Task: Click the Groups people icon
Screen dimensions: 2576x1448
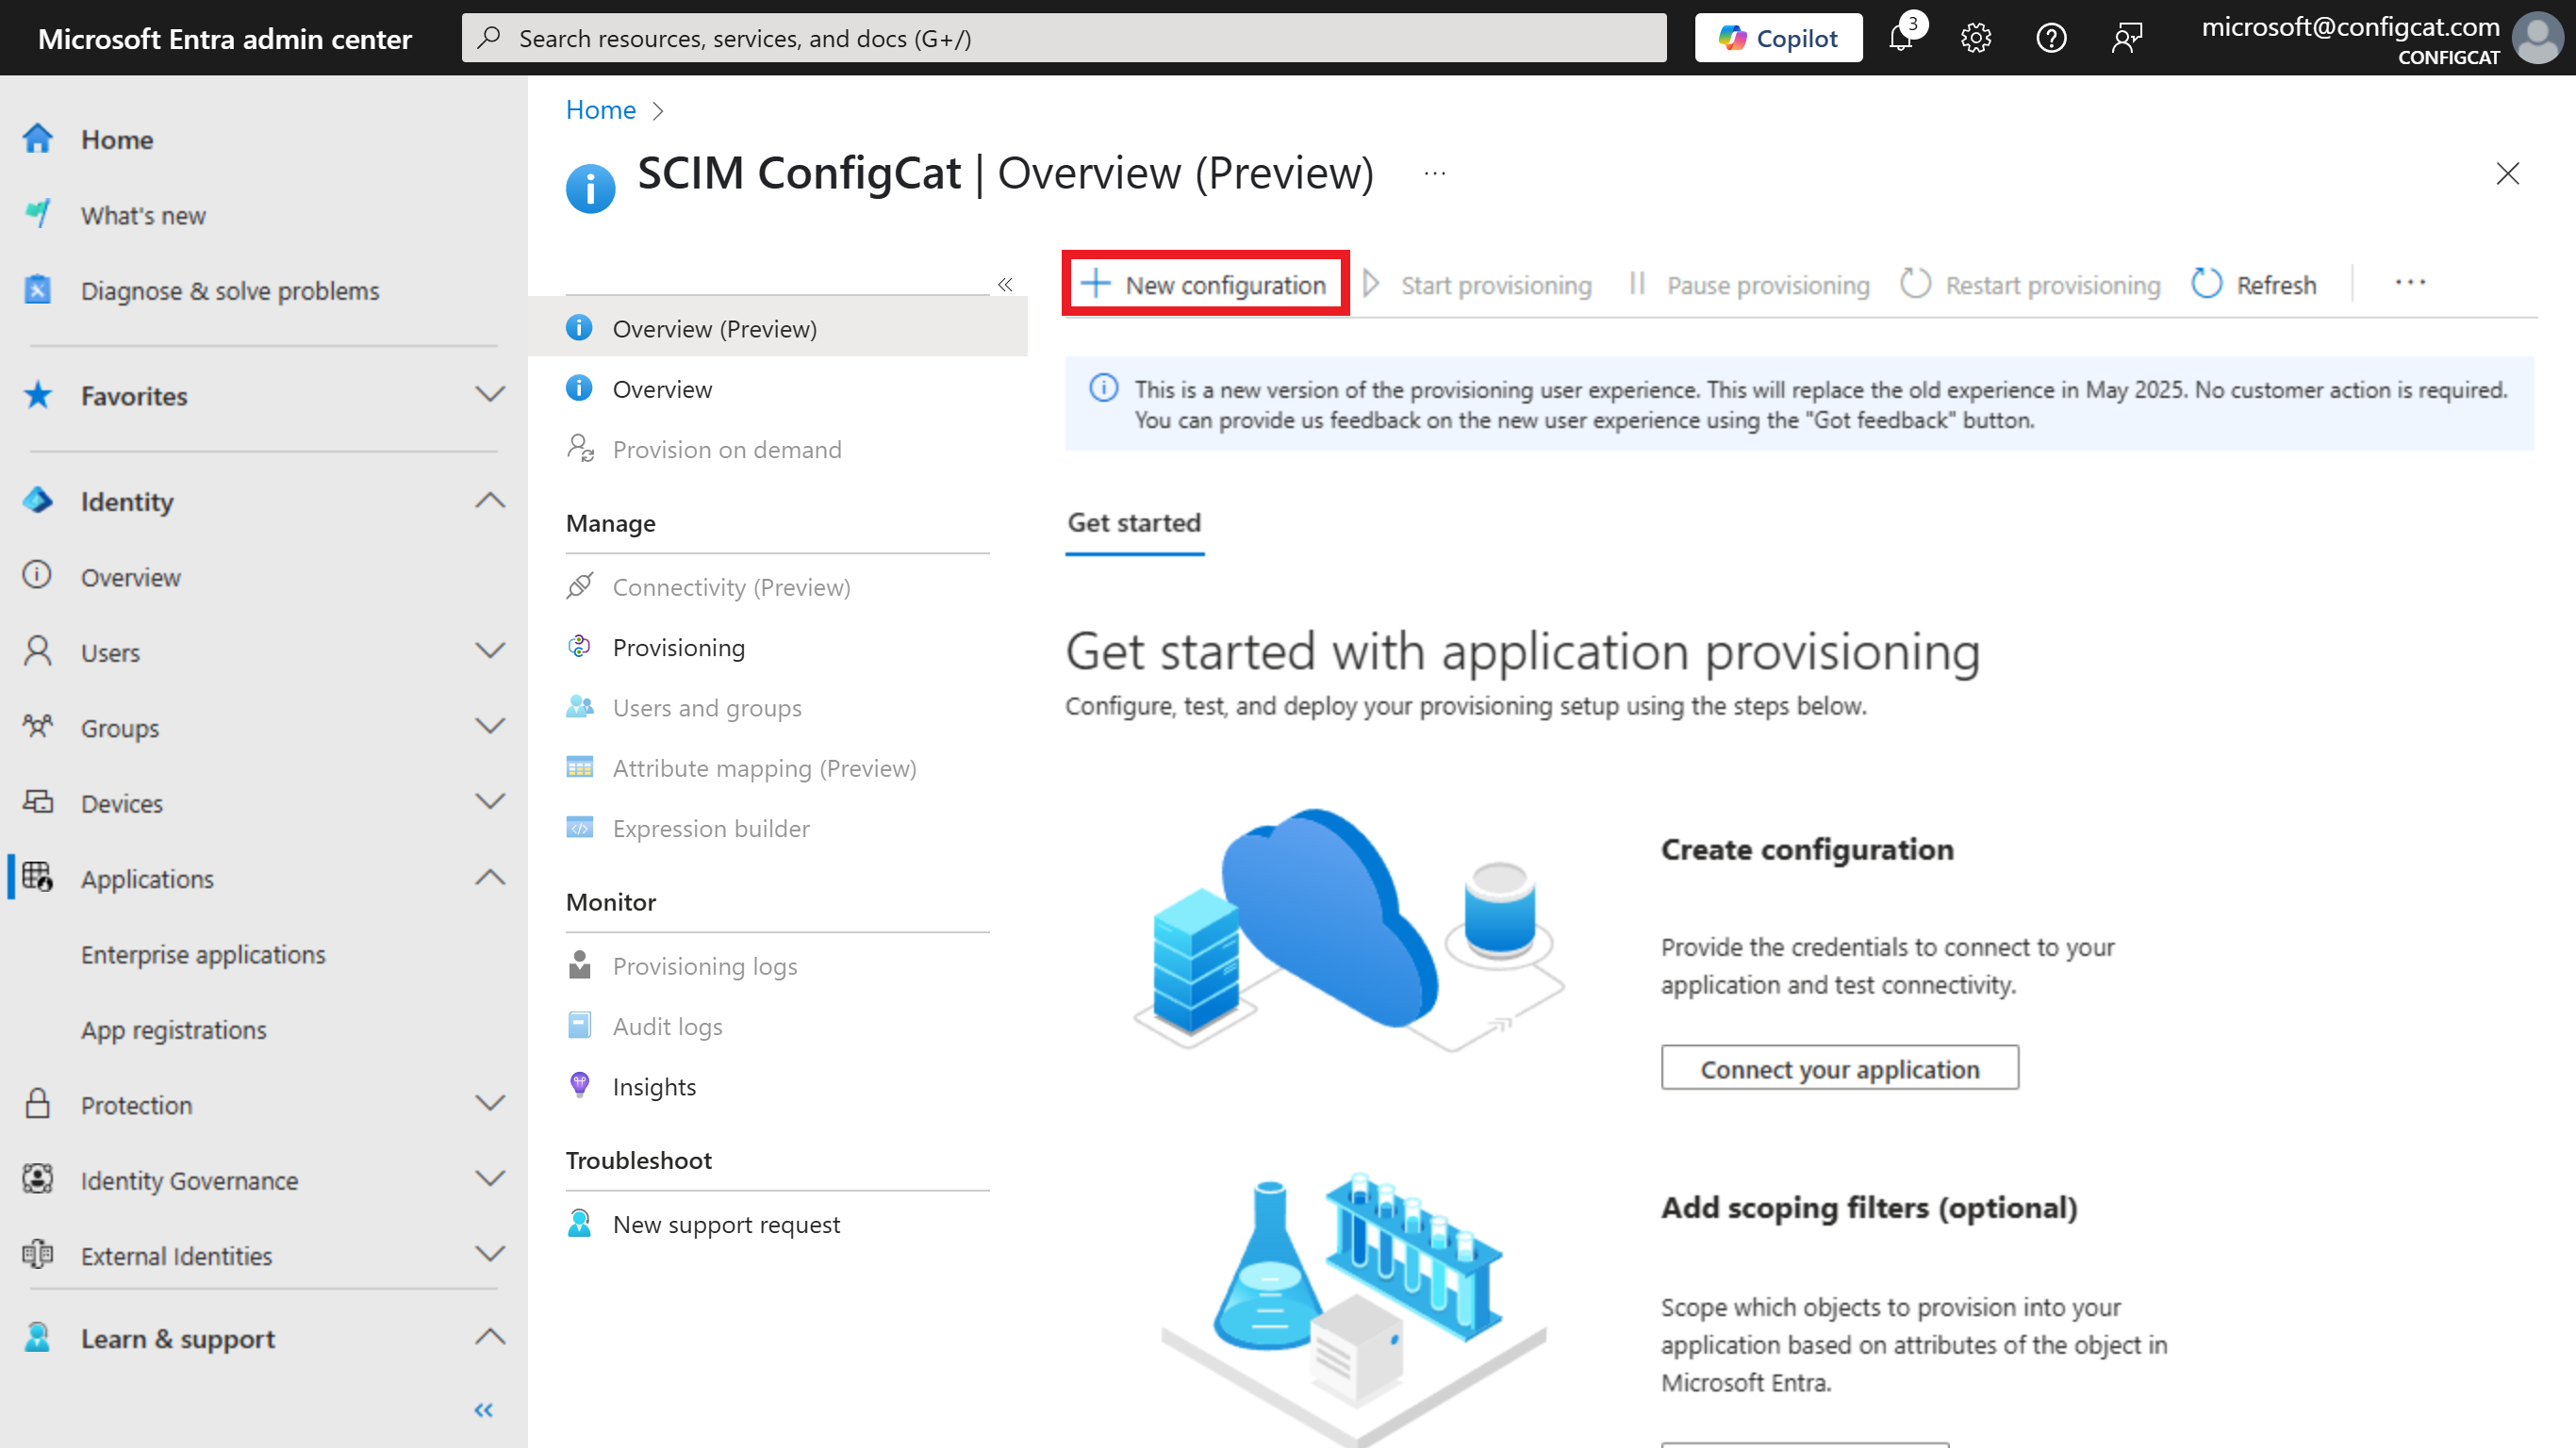Action: (x=38, y=727)
